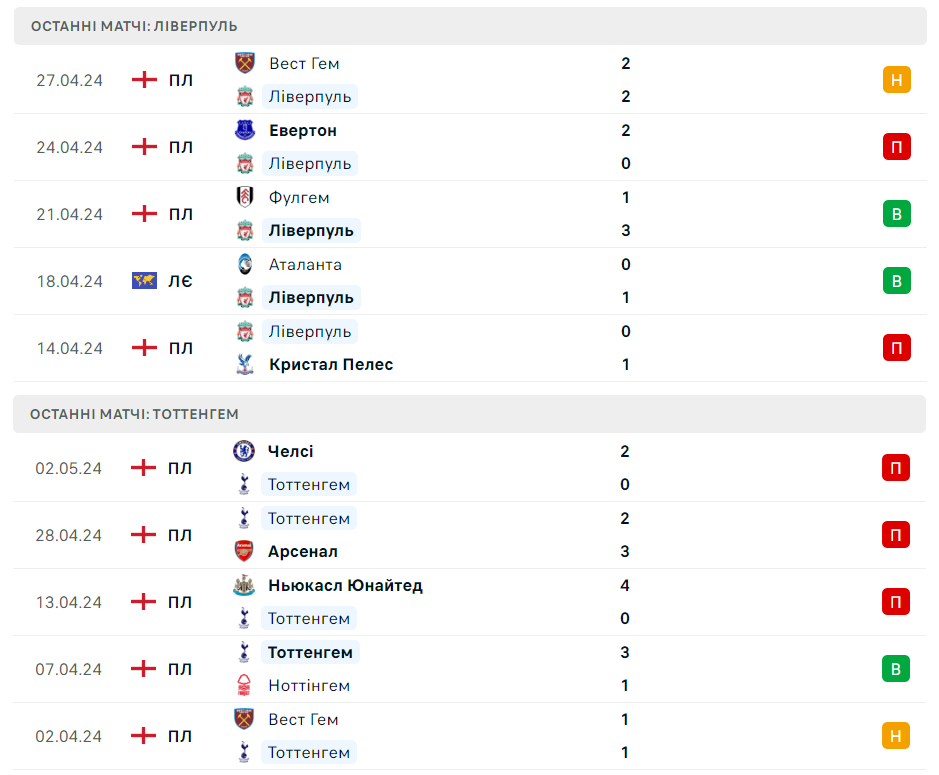Viewport: 939px width, 775px height.
Task: Open the Арсенал team link
Action: 302,551
